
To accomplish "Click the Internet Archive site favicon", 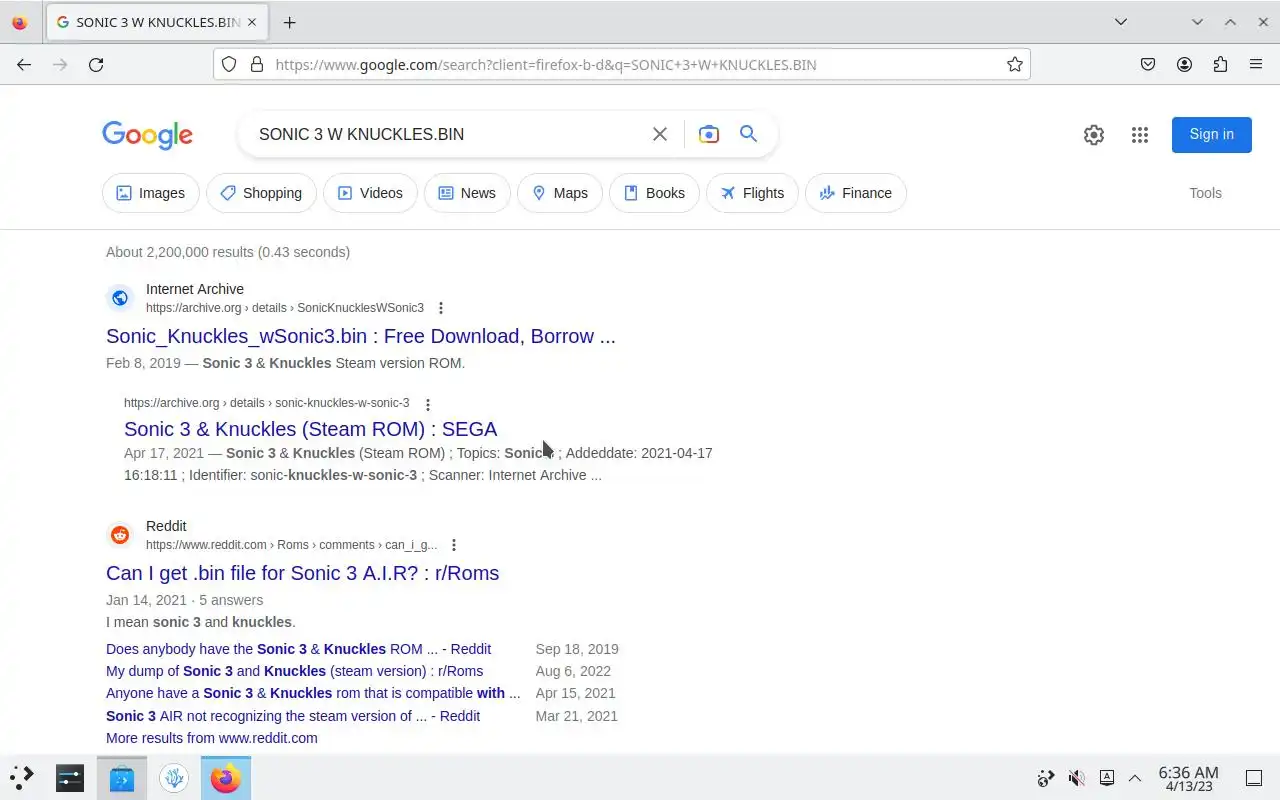I will (120, 298).
